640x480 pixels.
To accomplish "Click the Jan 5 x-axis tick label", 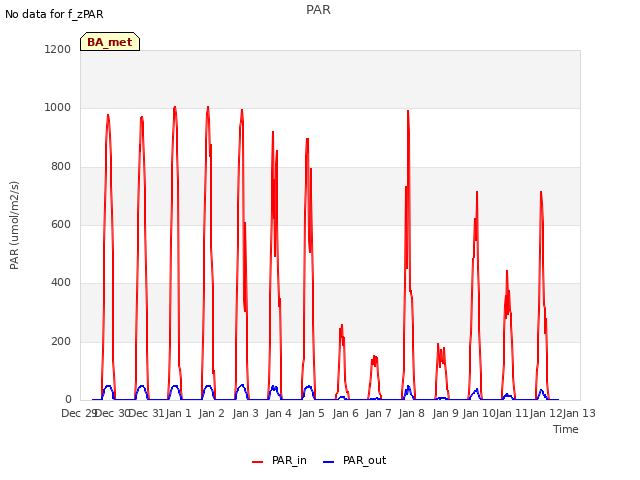I will [311, 413].
